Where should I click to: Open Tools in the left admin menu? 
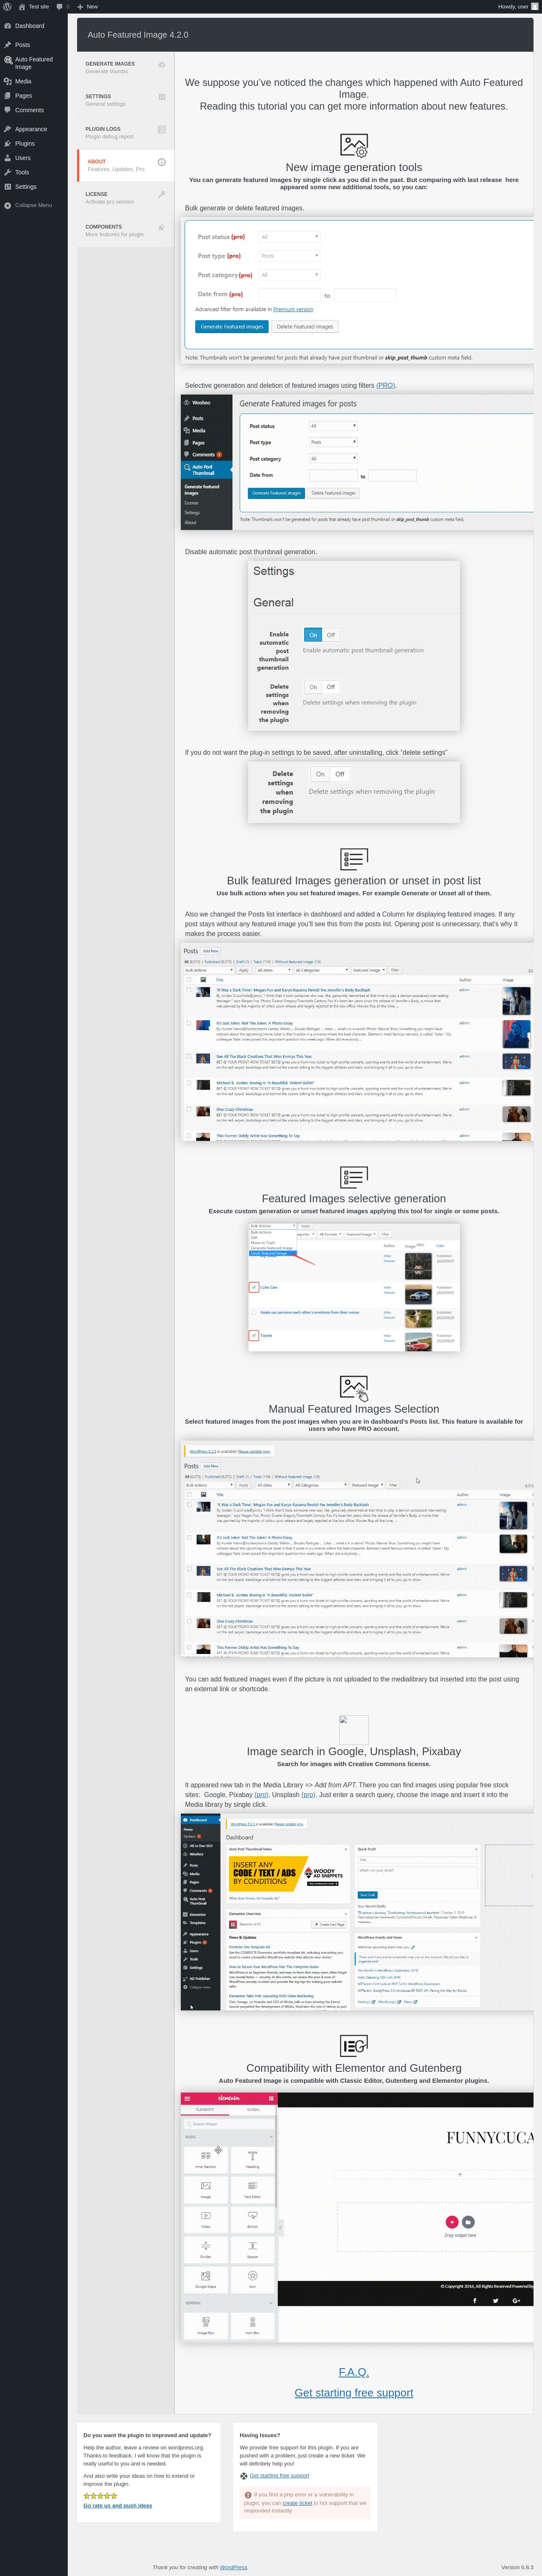[x=34, y=172]
